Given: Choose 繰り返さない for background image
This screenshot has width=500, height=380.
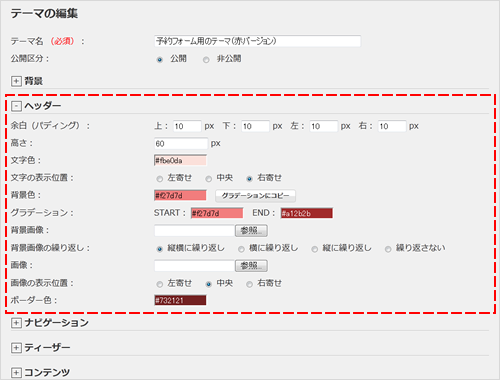Looking at the screenshot, I should click(388, 249).
